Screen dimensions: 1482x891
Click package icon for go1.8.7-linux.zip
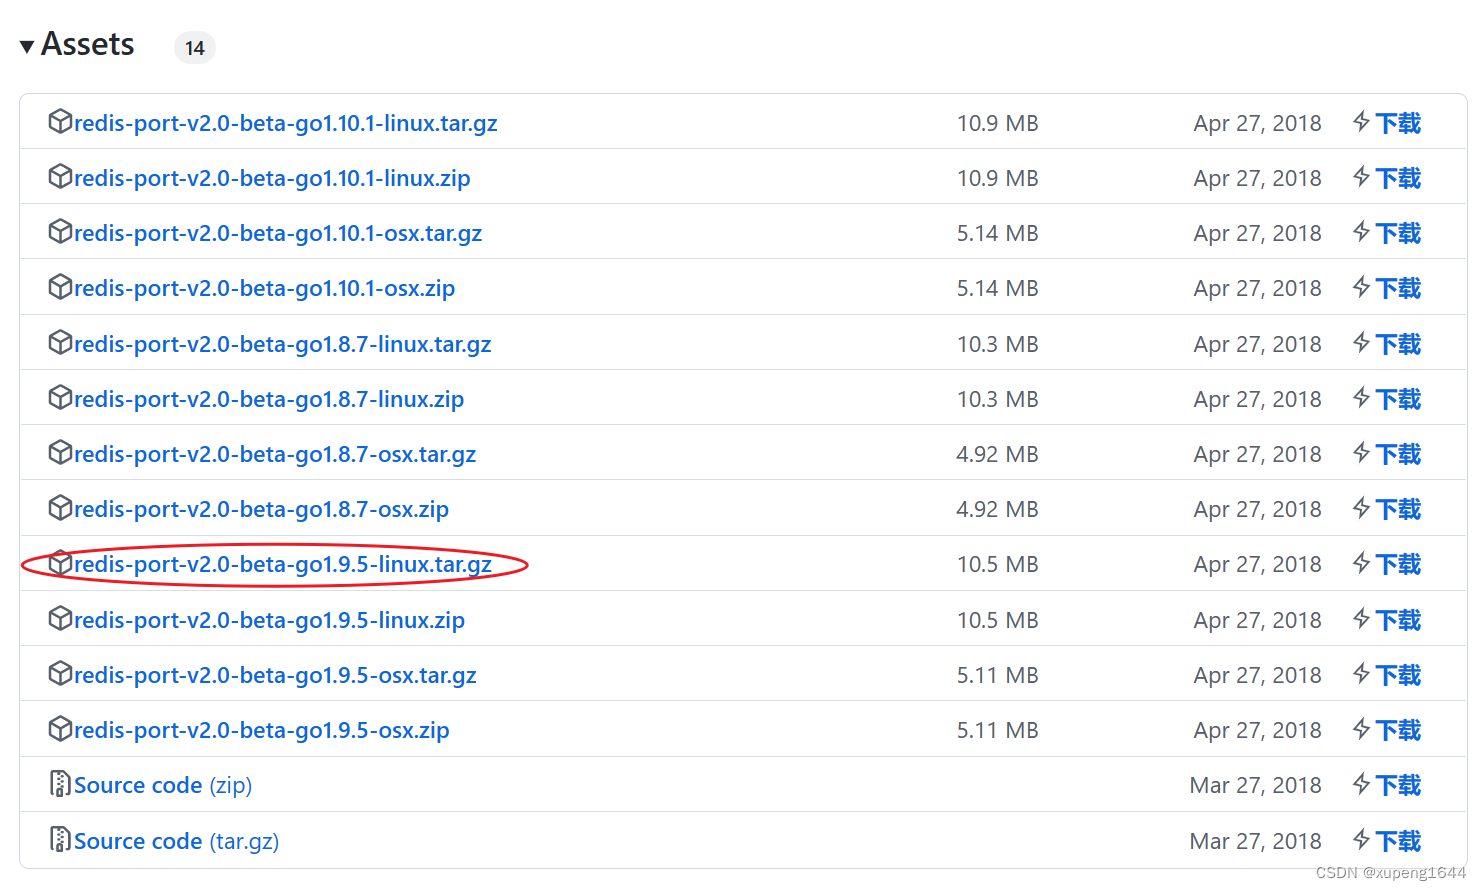click(x=60, y=398)
